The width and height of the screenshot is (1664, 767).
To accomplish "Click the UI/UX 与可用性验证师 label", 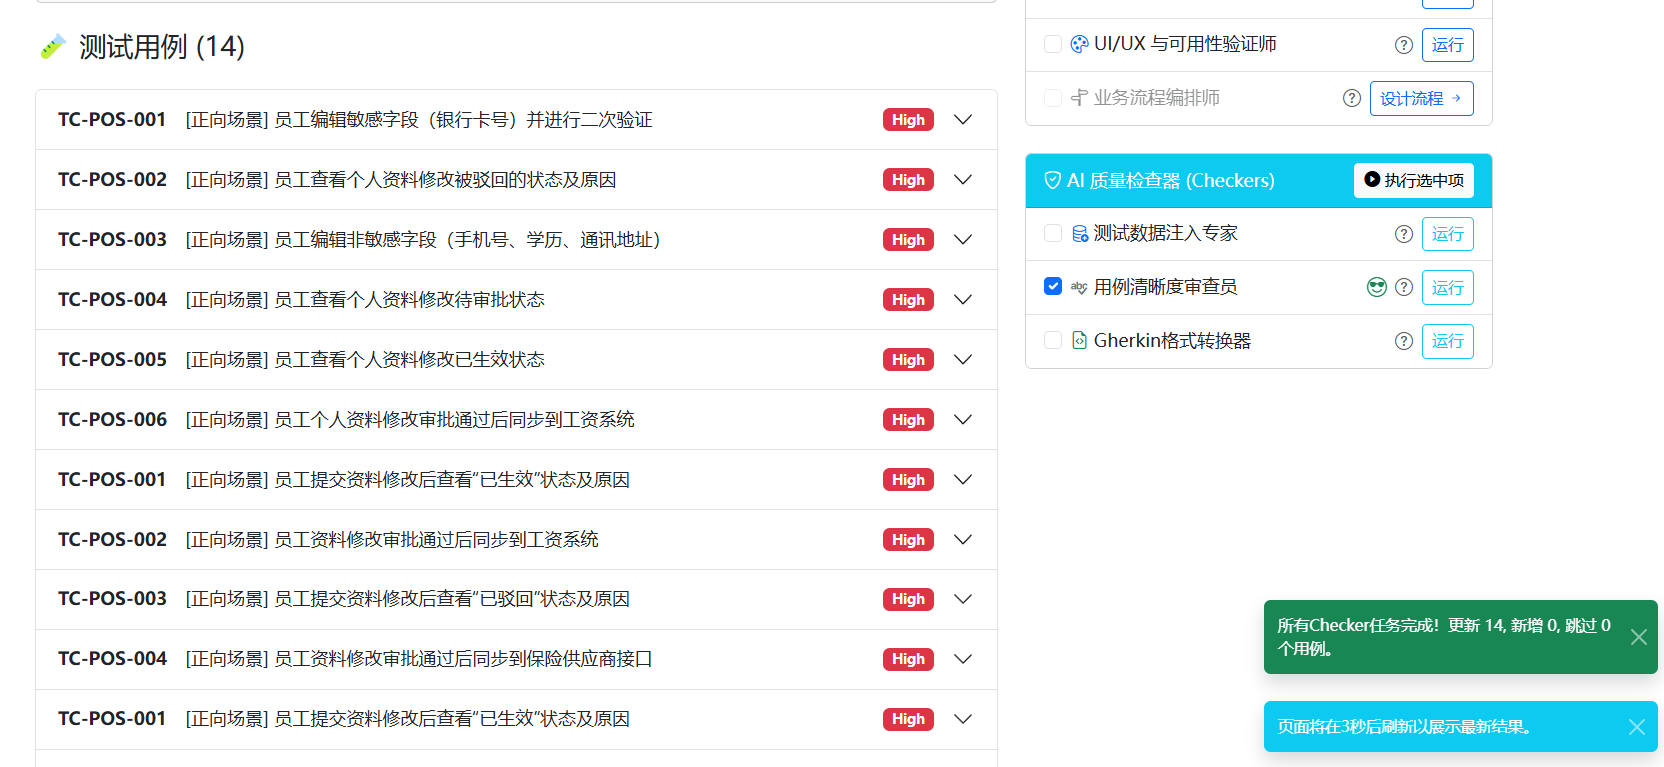I will [1185, 44].
